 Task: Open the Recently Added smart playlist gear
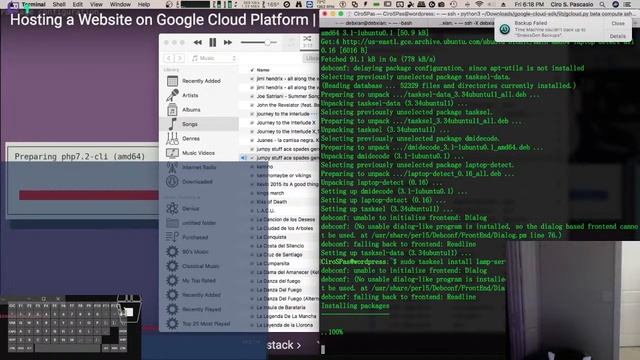click(172, 295)
